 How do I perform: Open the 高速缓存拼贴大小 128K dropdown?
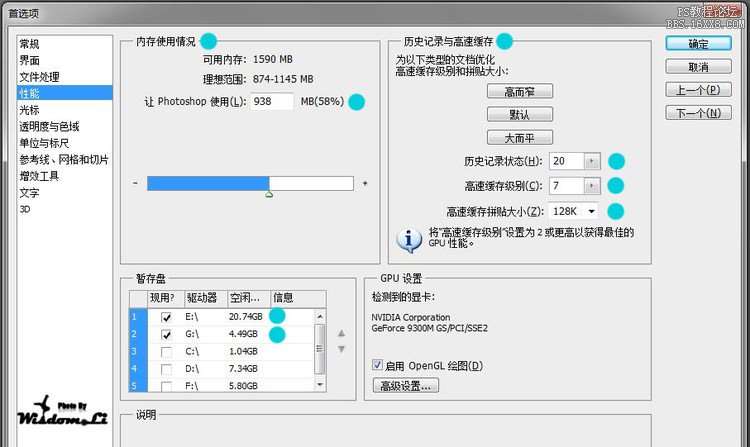click(x=575, y=211)
